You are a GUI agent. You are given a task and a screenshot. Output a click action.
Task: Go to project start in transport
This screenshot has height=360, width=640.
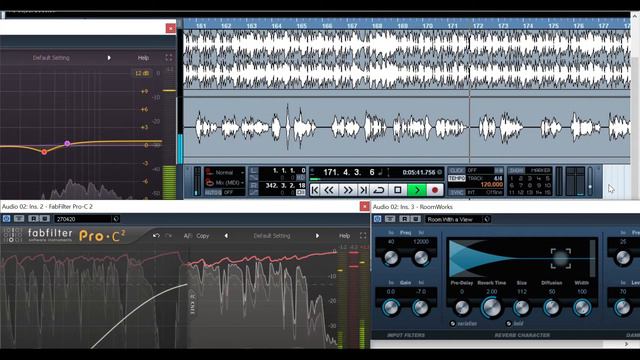315,190
